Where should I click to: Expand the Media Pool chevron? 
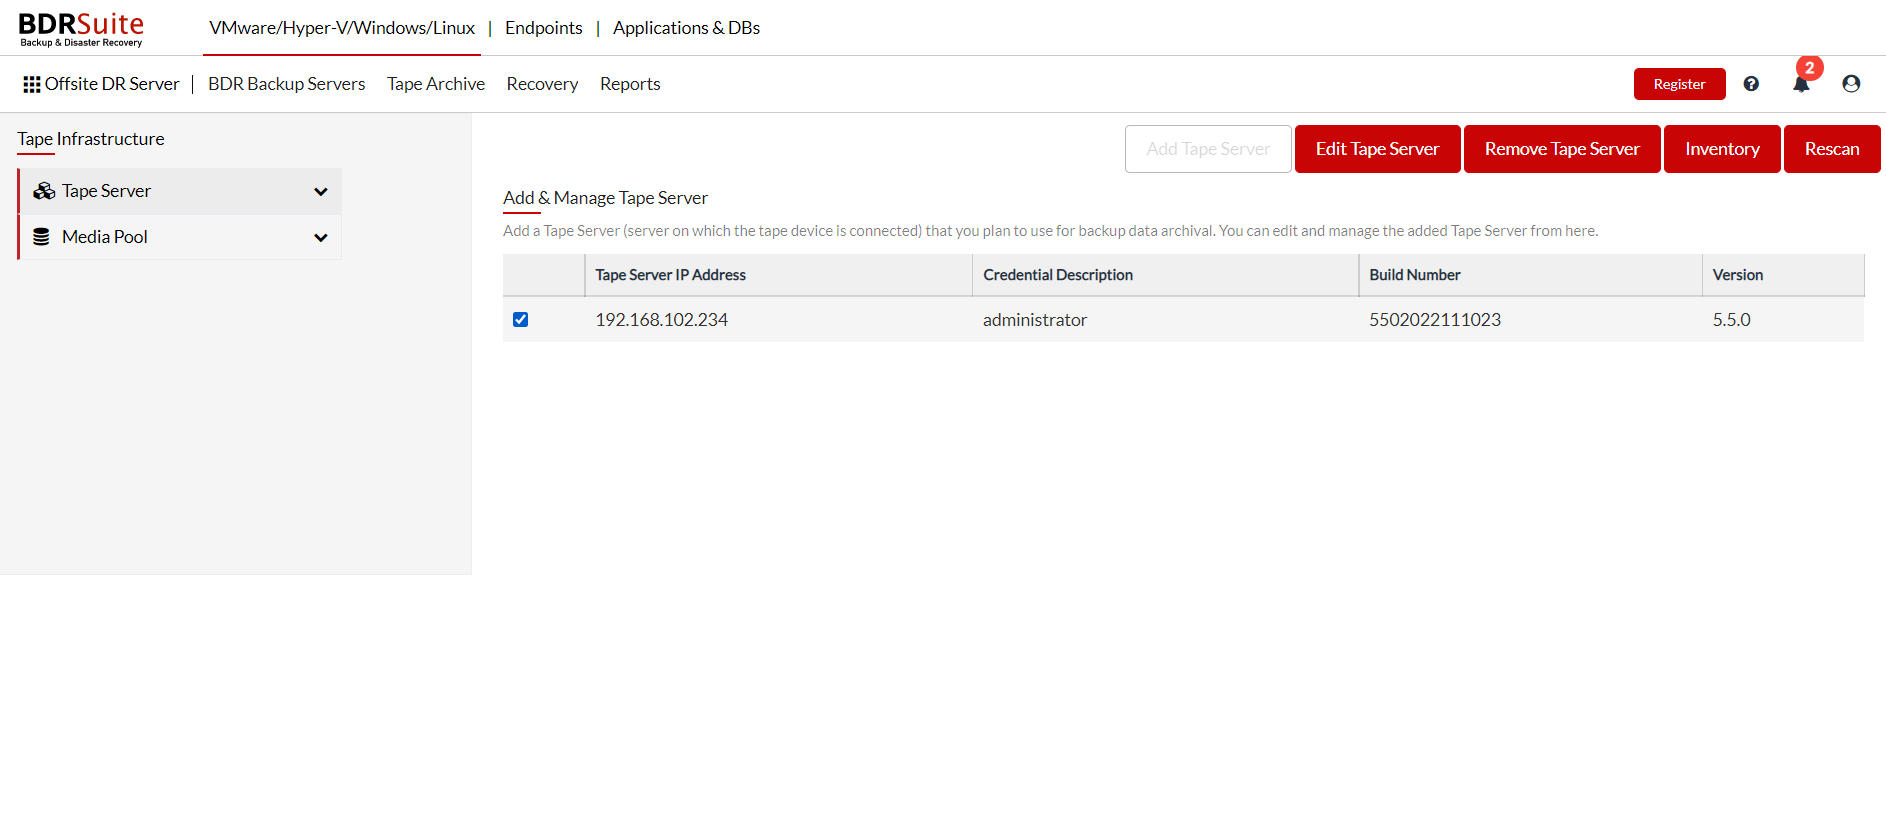320,237
